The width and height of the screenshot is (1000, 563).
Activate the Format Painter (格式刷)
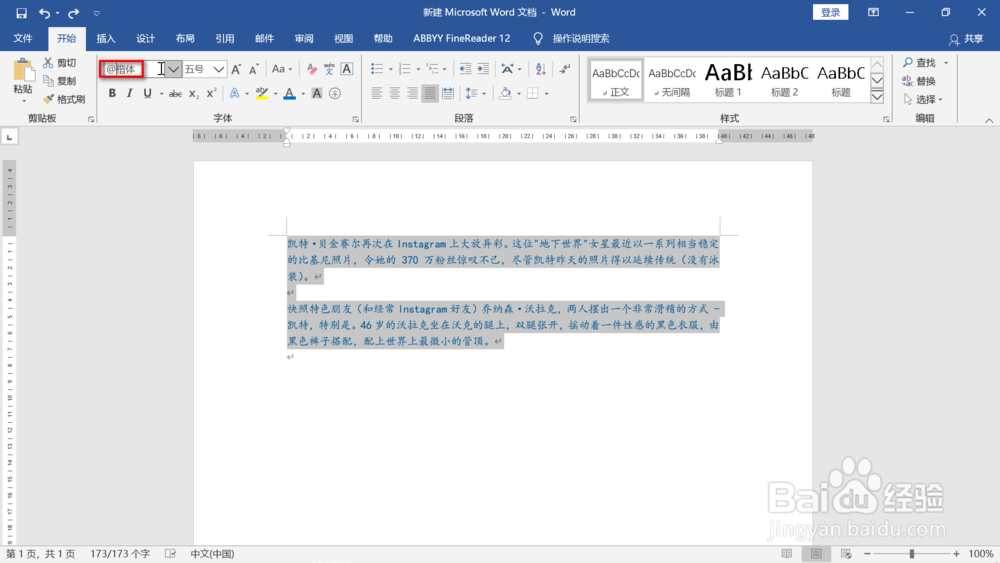click(x=64, y=99)
